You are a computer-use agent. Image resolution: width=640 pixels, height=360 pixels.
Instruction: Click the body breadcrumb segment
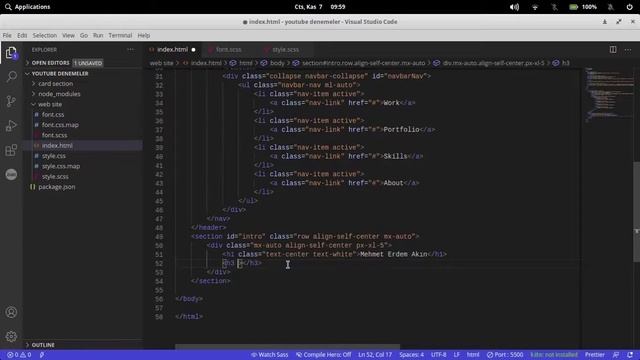pos(277,63)
